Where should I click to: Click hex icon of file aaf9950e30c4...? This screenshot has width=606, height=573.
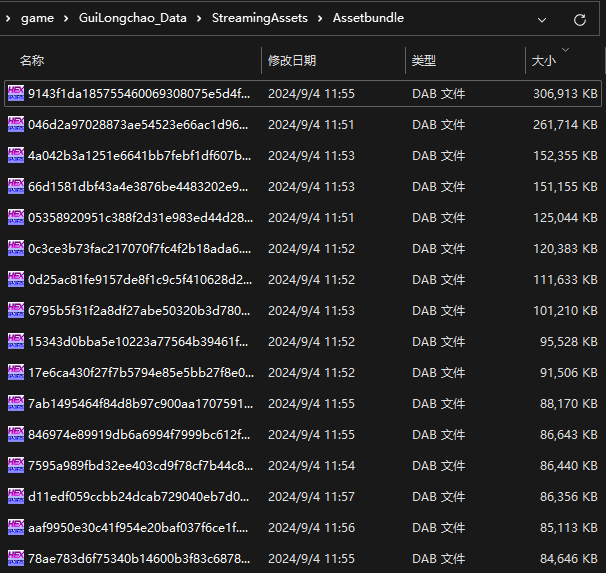(x=16, y=527)
